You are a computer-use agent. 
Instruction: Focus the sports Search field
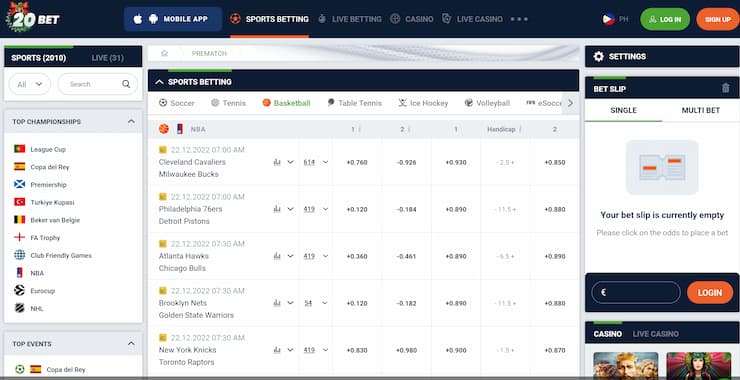(x=98, y=84)
